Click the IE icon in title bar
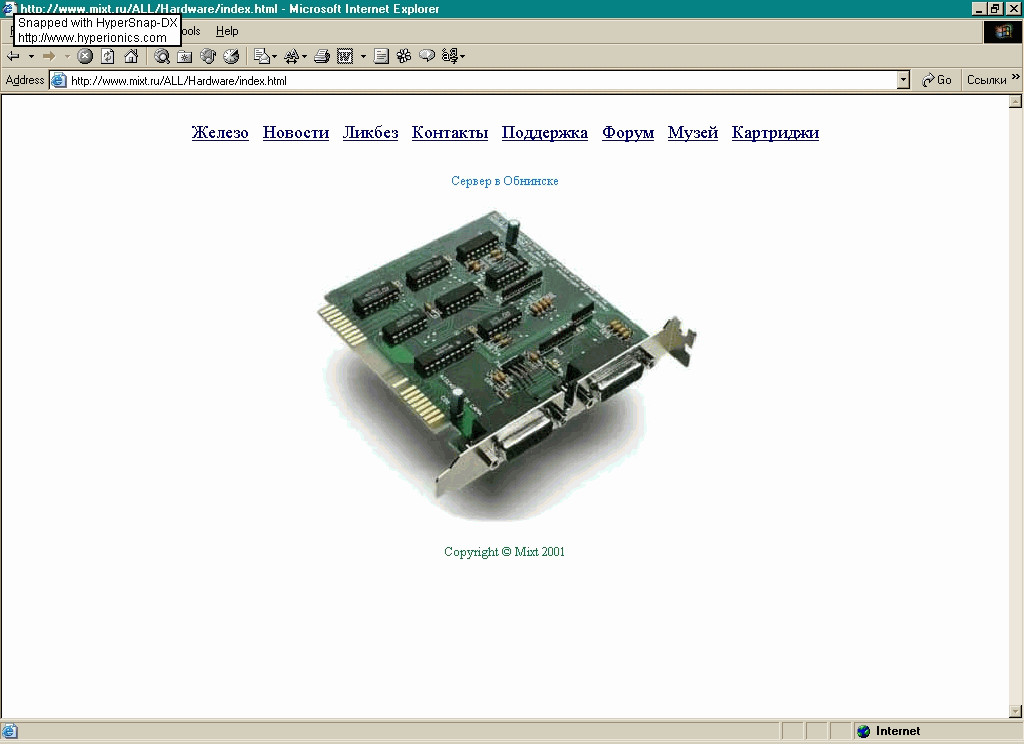 point(8,8)
